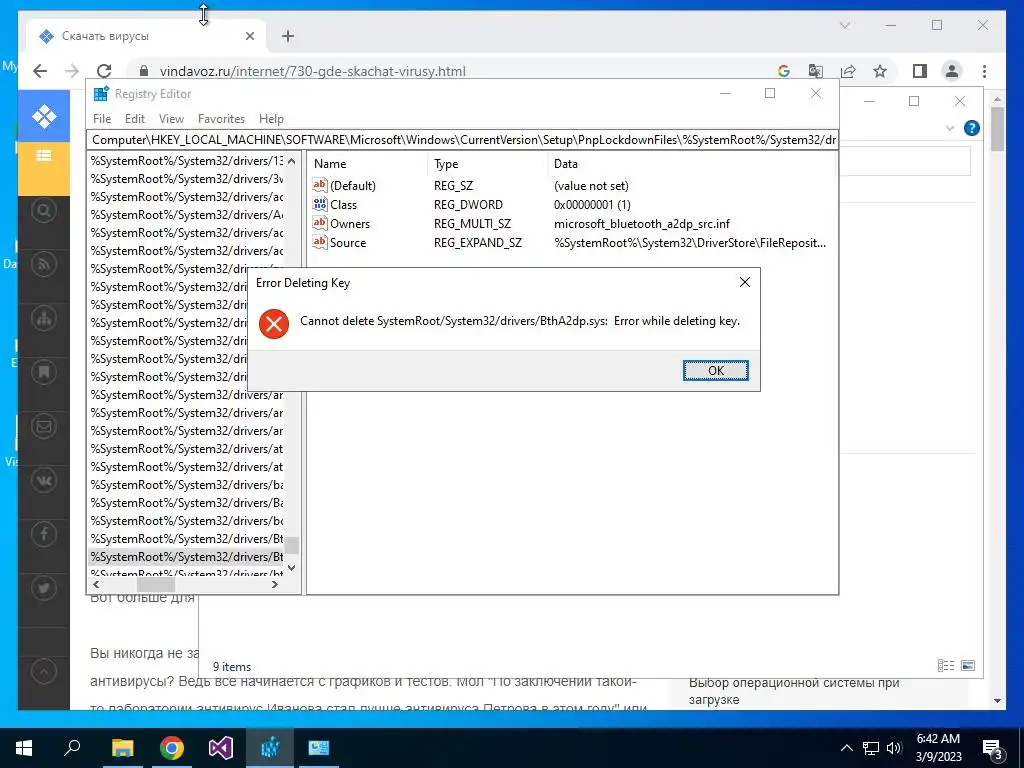Click the tree pane scroll down arrow
The height and width of the screenshot is (768, 1024).
291,568
